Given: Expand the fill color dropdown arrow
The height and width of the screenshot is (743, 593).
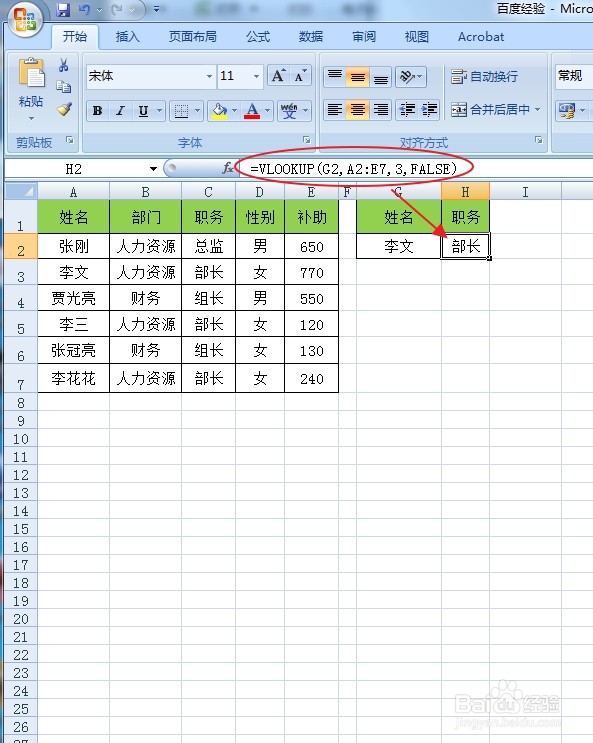Looking at the screenshot, I should pos(234,111).
